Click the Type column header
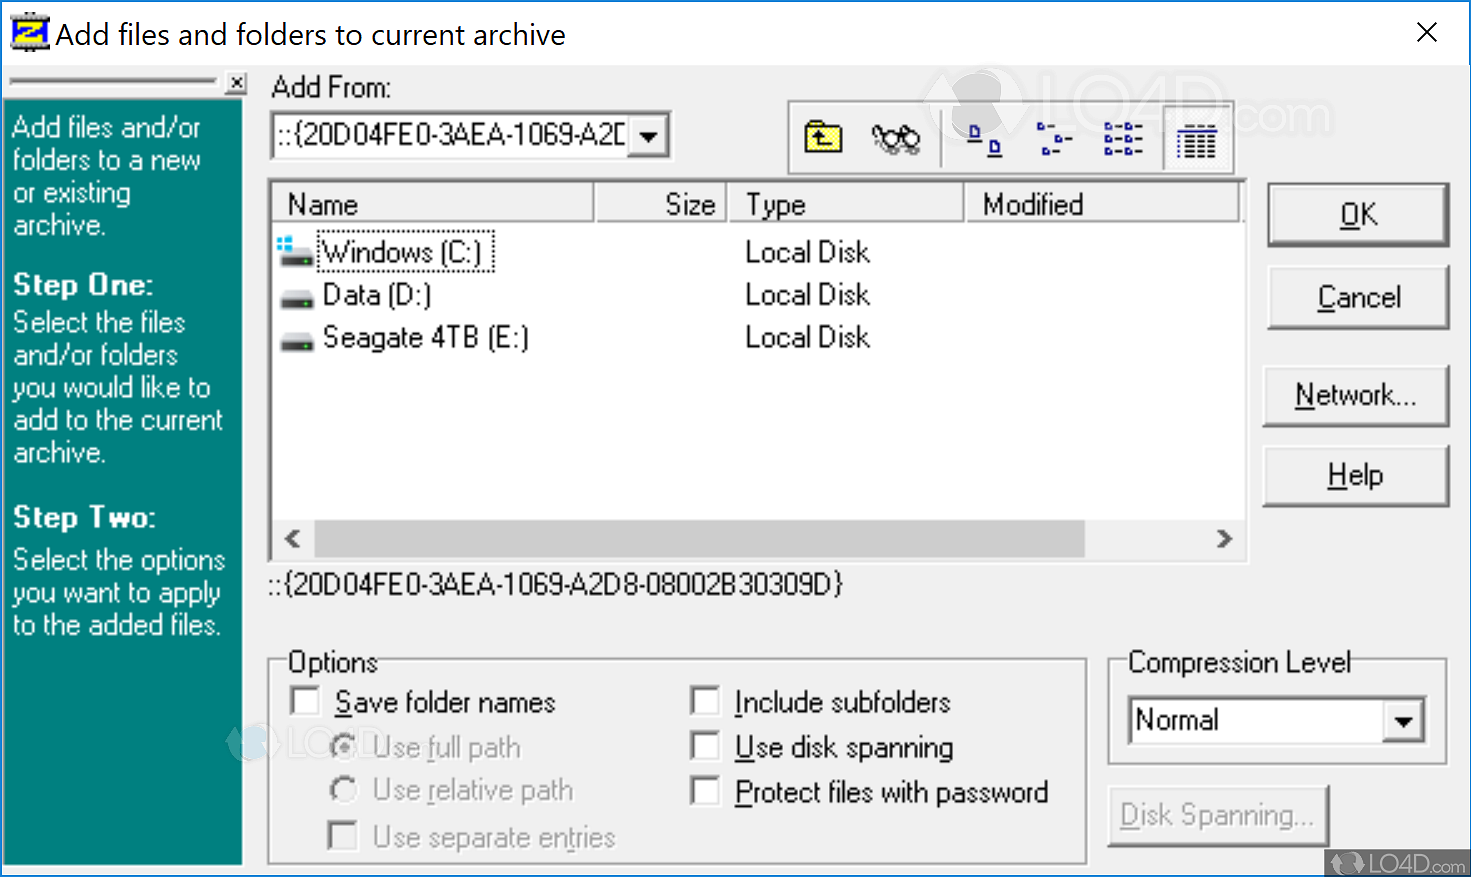 (844, 204)
